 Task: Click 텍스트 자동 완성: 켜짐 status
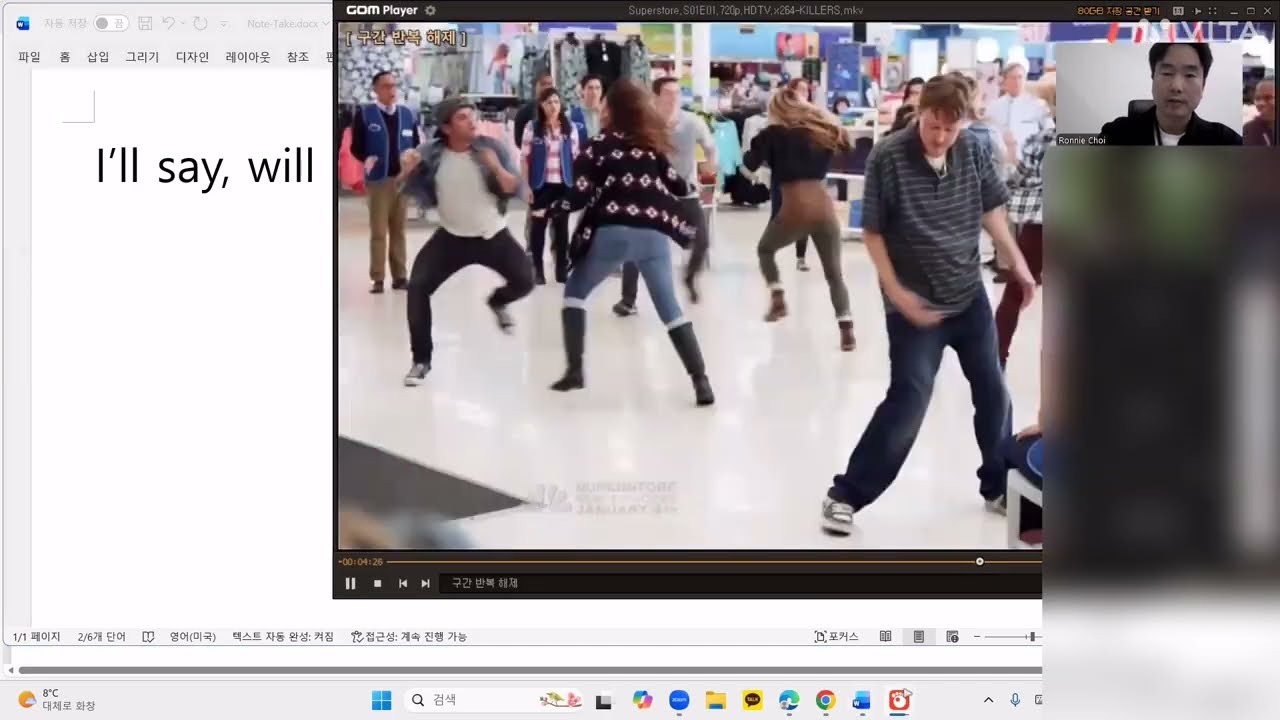[x=283, y=636]
